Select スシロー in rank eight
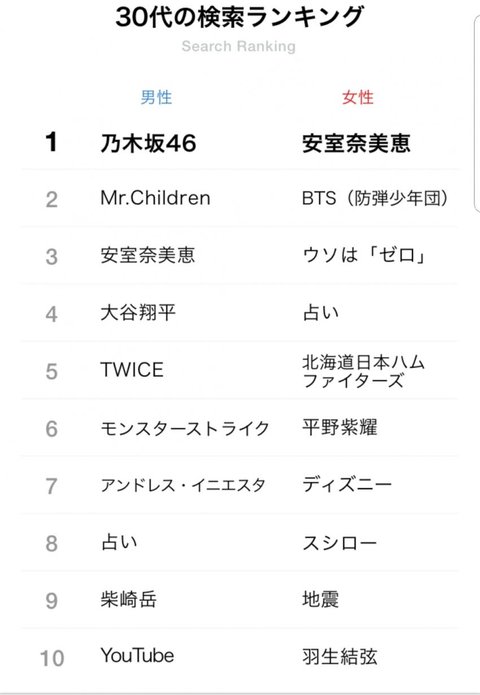 tap(340, 543)
